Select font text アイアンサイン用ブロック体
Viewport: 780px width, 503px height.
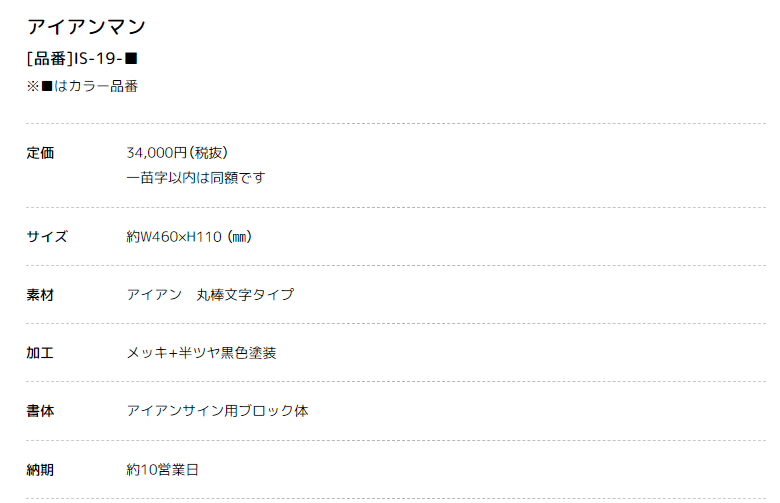click(217, 411)
